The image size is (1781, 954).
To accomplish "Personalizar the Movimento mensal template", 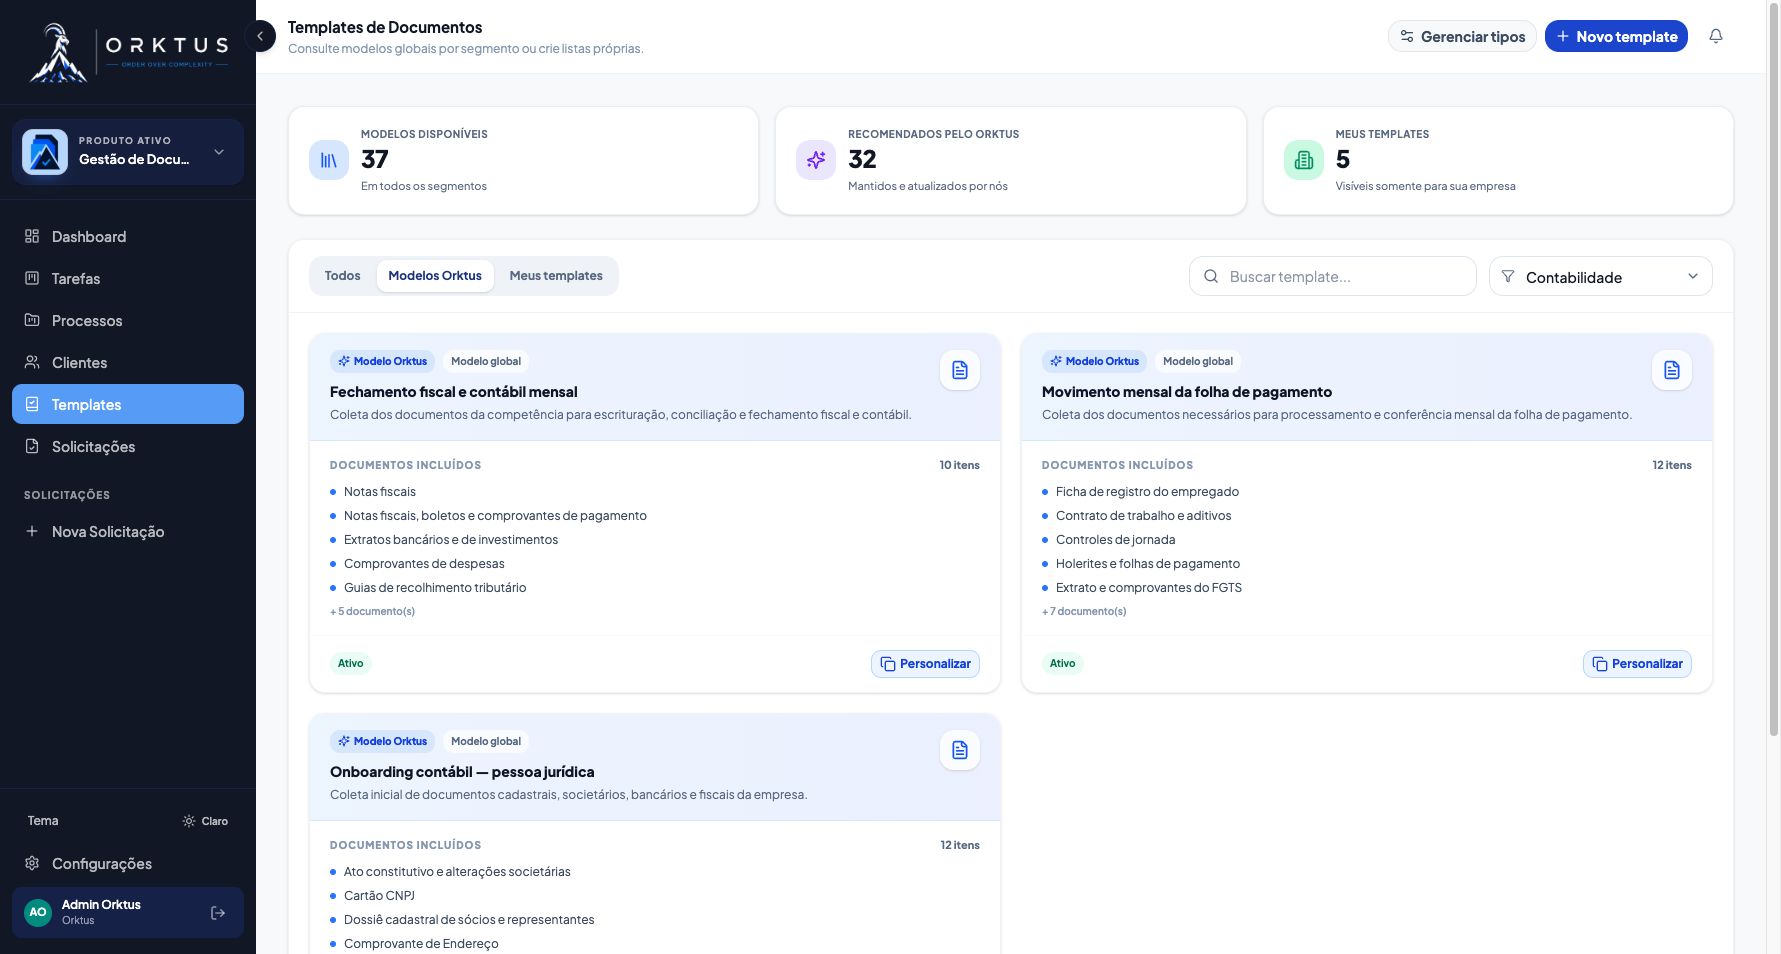I will click(x=1637, y=664).
